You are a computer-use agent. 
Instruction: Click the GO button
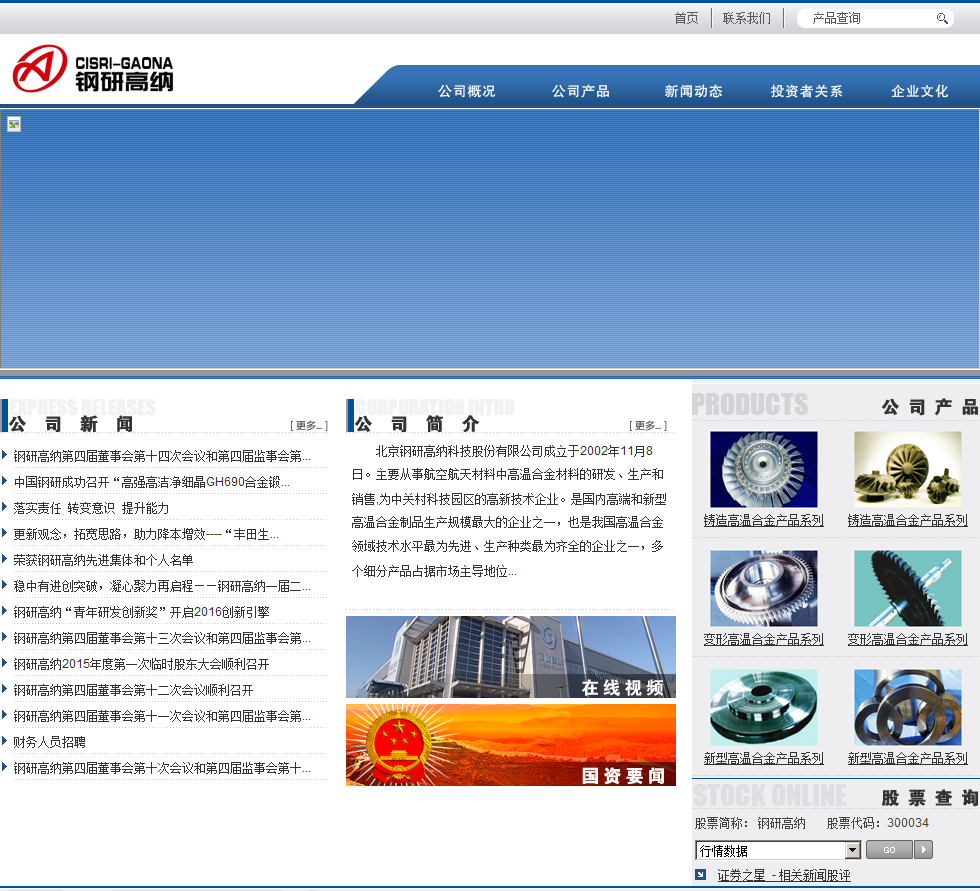tap(889, 850)
